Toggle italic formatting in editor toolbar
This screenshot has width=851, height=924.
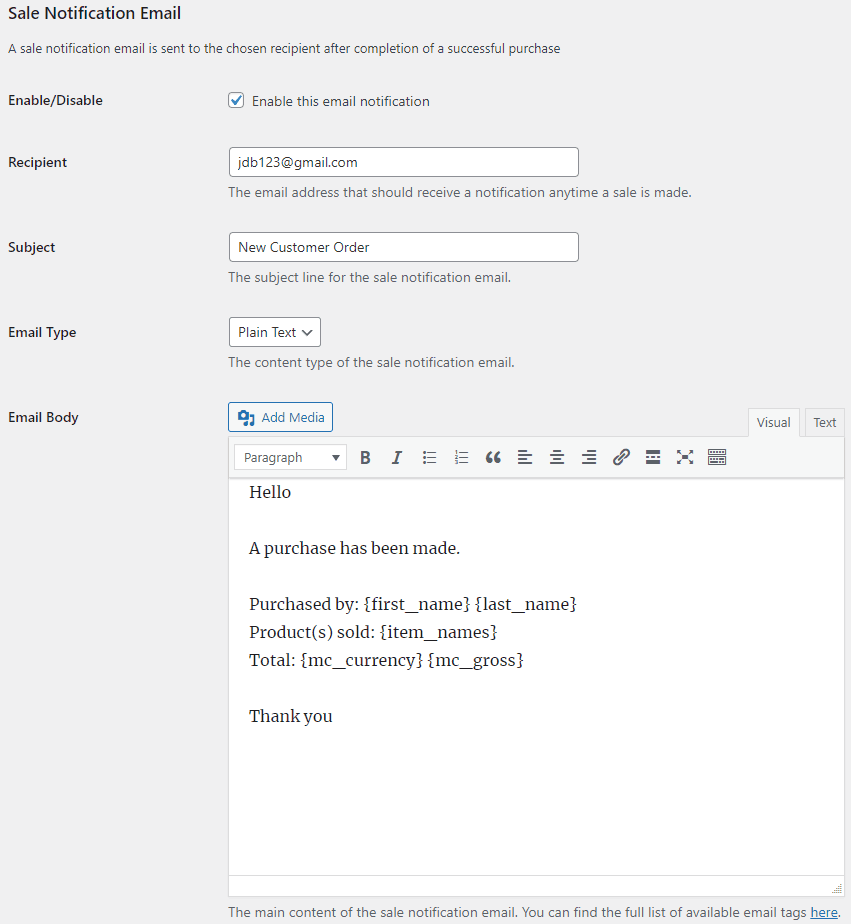397,457
